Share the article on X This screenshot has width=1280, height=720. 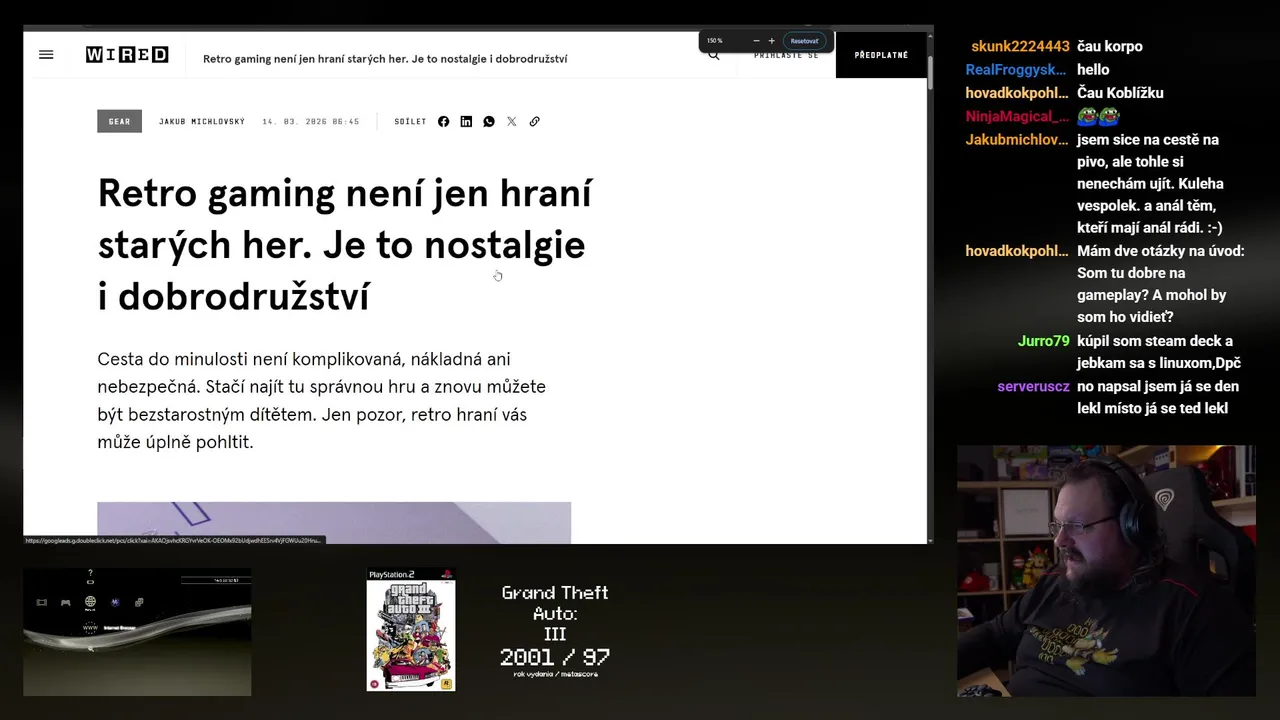[512, 121]
